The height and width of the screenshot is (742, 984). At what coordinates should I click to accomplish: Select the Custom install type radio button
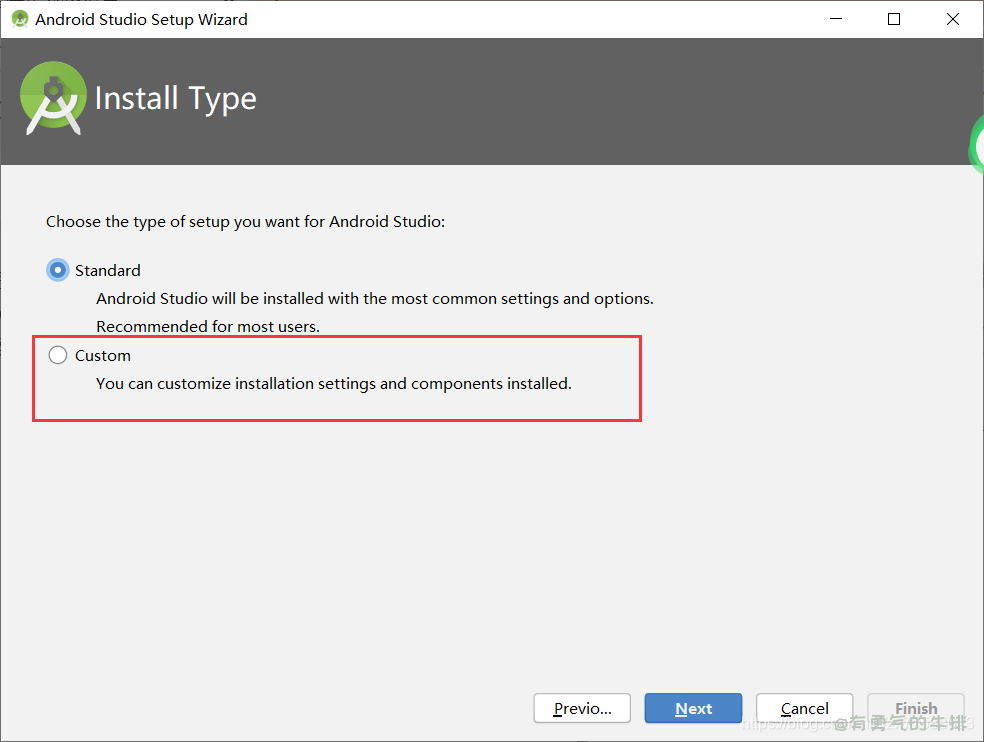click(x=58, y=355)
